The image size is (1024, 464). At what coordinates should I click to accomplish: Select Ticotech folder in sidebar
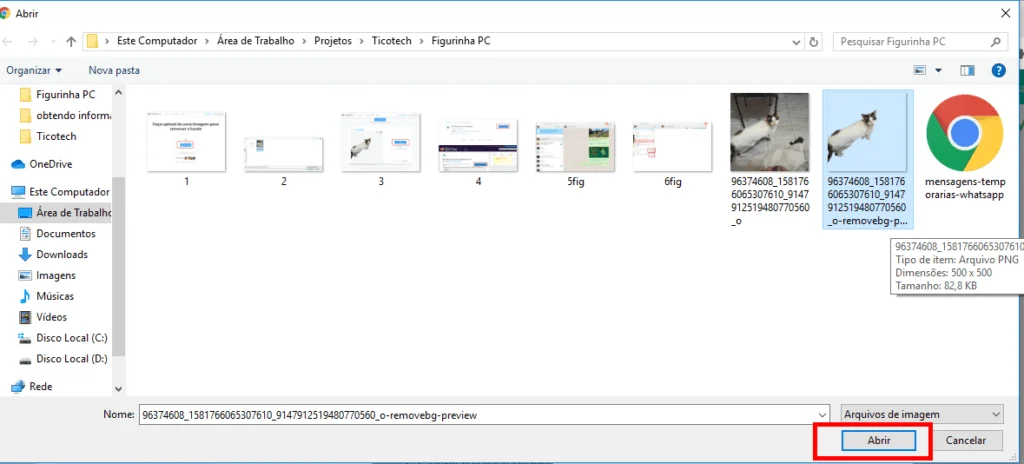[48, 137]
